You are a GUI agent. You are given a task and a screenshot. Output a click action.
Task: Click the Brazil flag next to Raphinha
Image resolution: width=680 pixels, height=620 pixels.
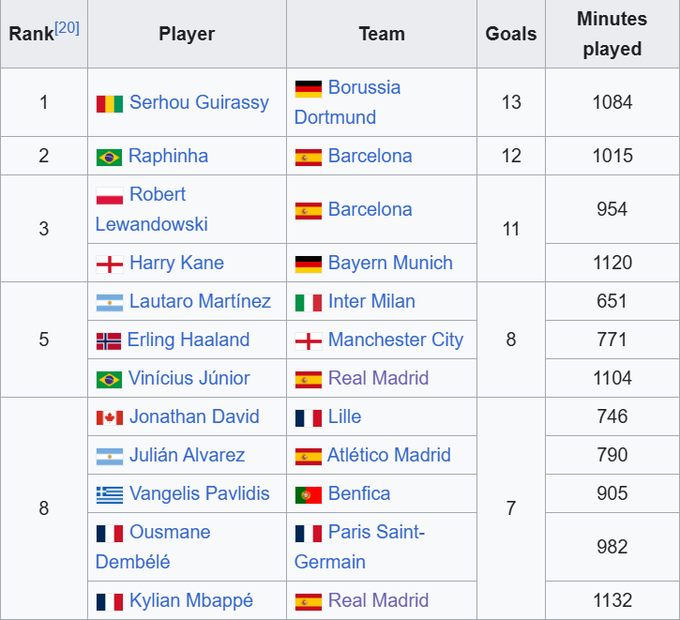coord(109,157)
